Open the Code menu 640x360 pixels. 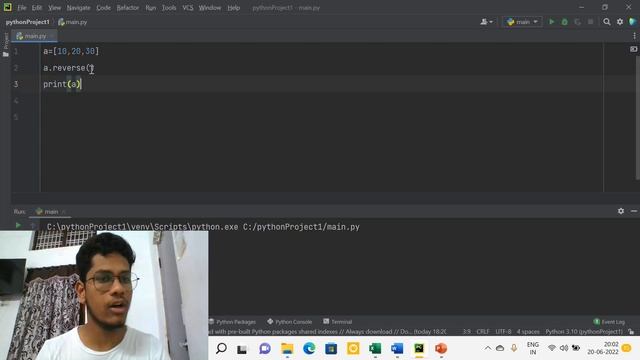(103, 8)
